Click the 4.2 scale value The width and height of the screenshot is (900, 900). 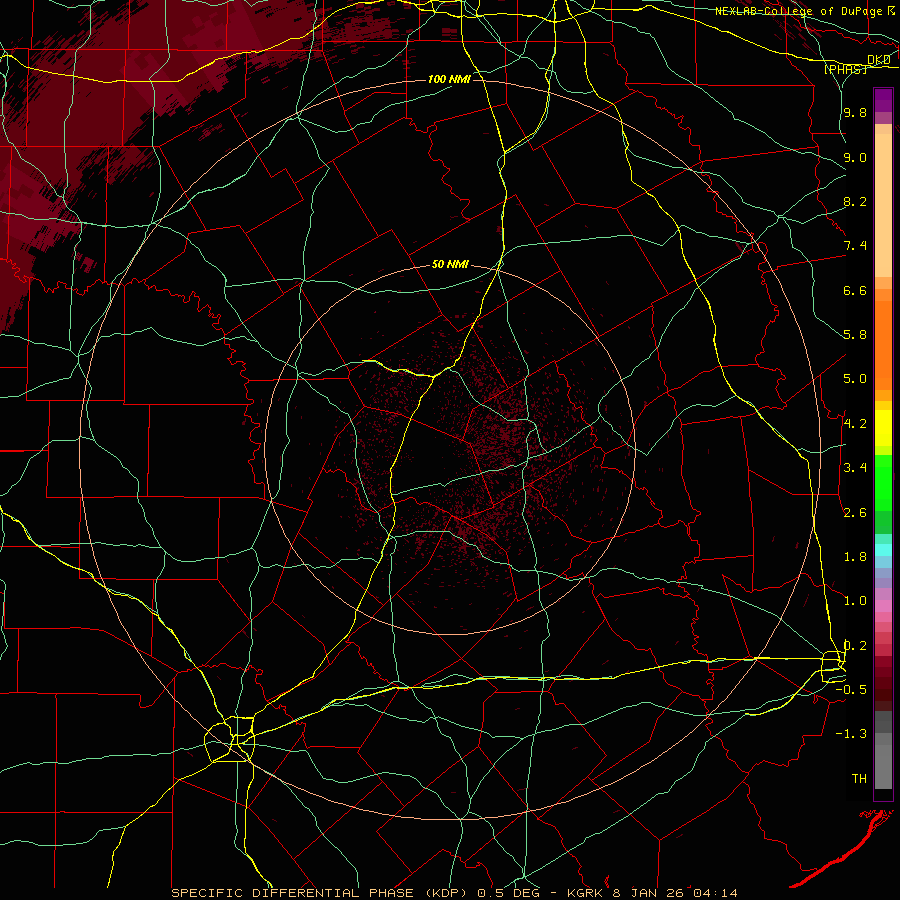[855, 424]
